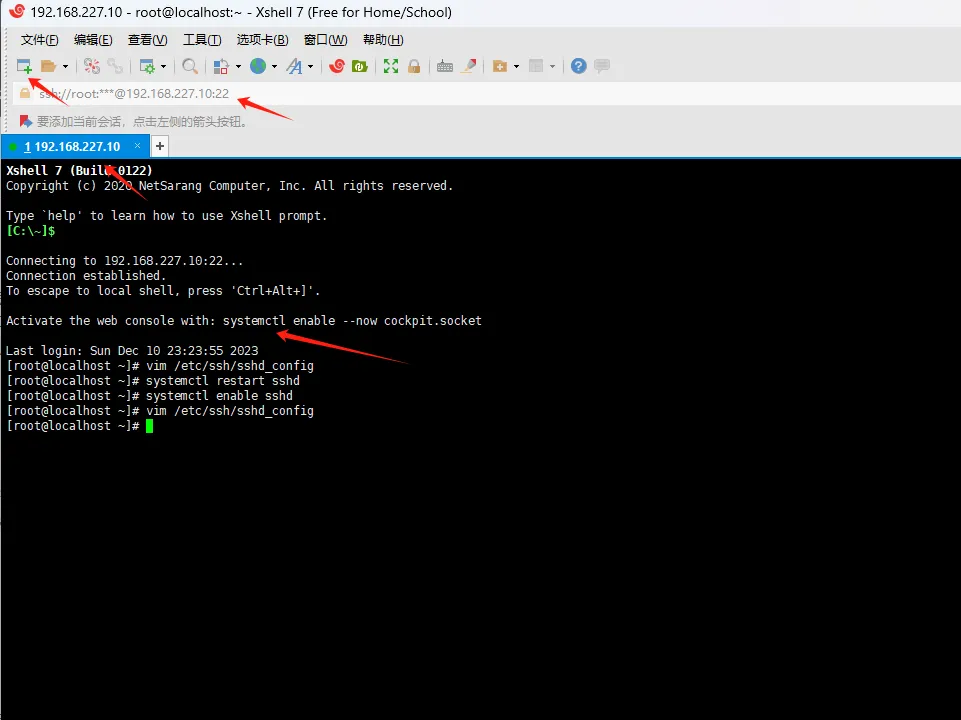Open the 窗口(W) menu

[x=325, y=40]
